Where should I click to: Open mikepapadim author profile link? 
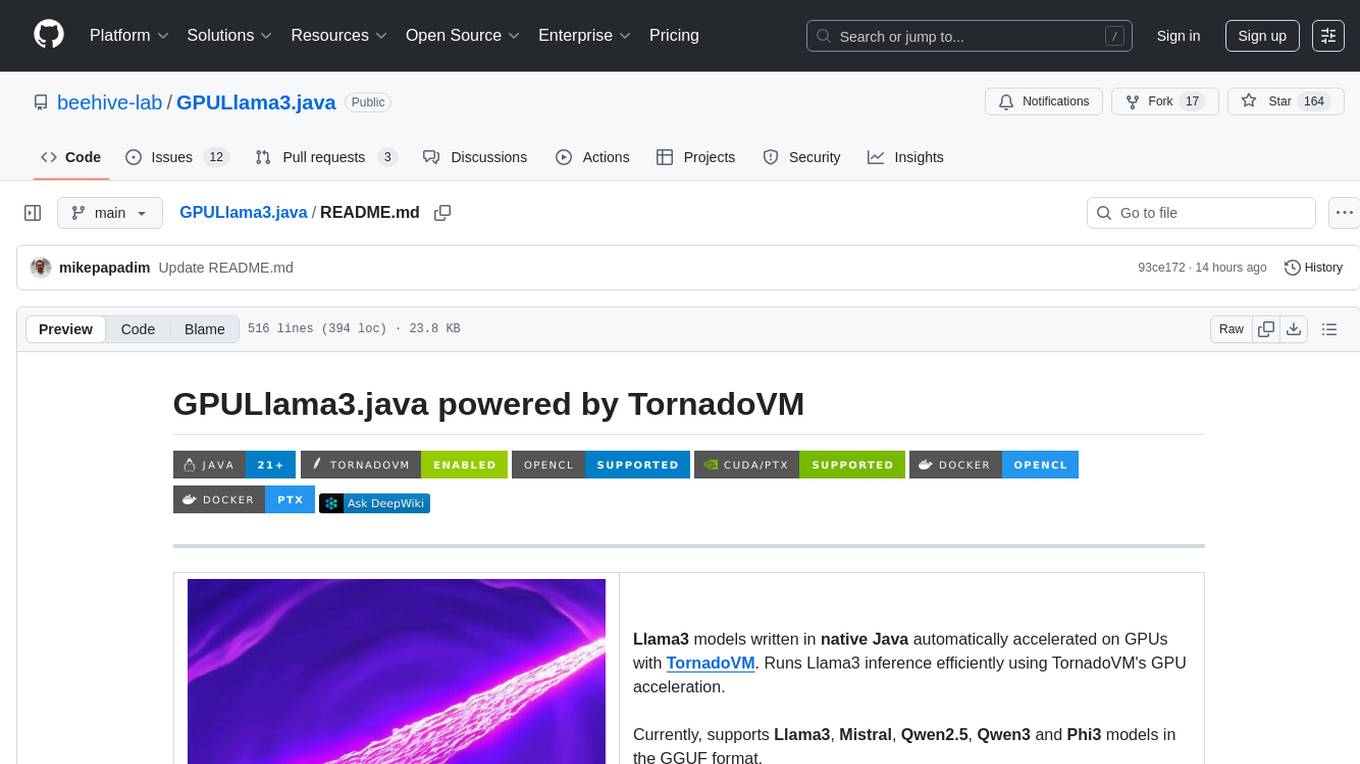[105, 268]
